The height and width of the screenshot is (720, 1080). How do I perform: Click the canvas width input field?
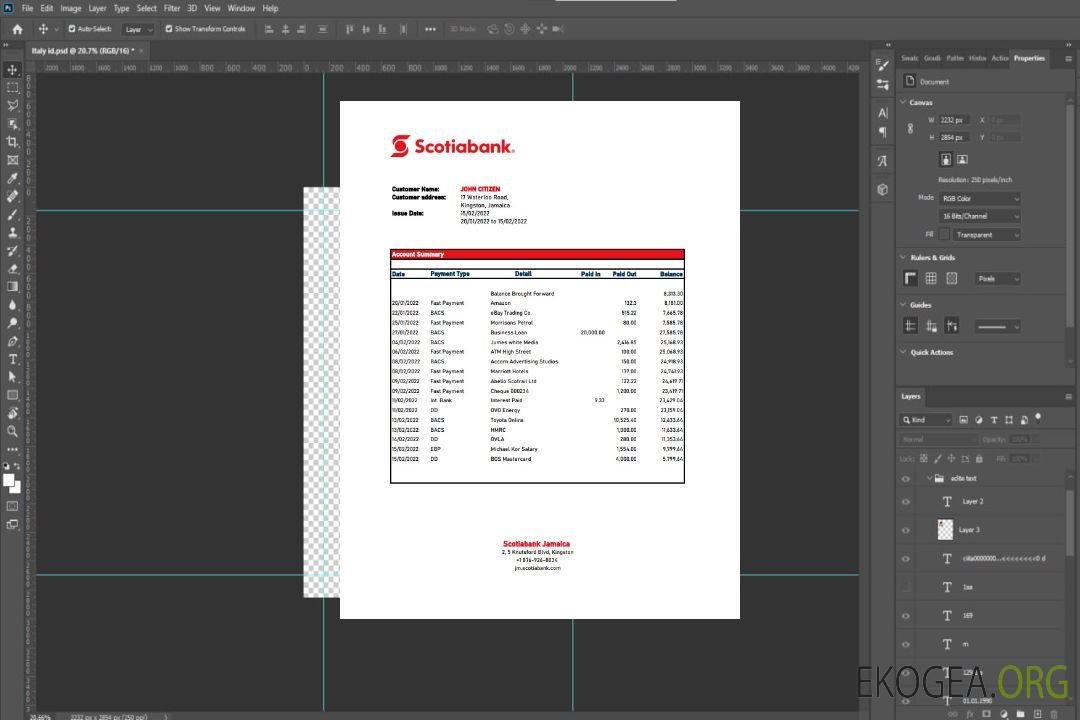[x=955, y=120]
